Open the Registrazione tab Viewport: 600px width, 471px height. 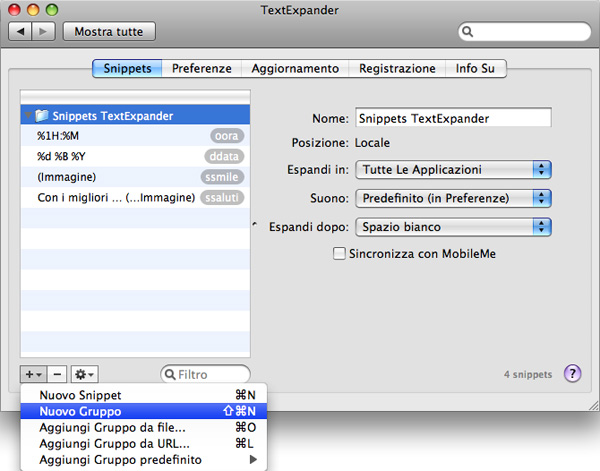(398, 69)
